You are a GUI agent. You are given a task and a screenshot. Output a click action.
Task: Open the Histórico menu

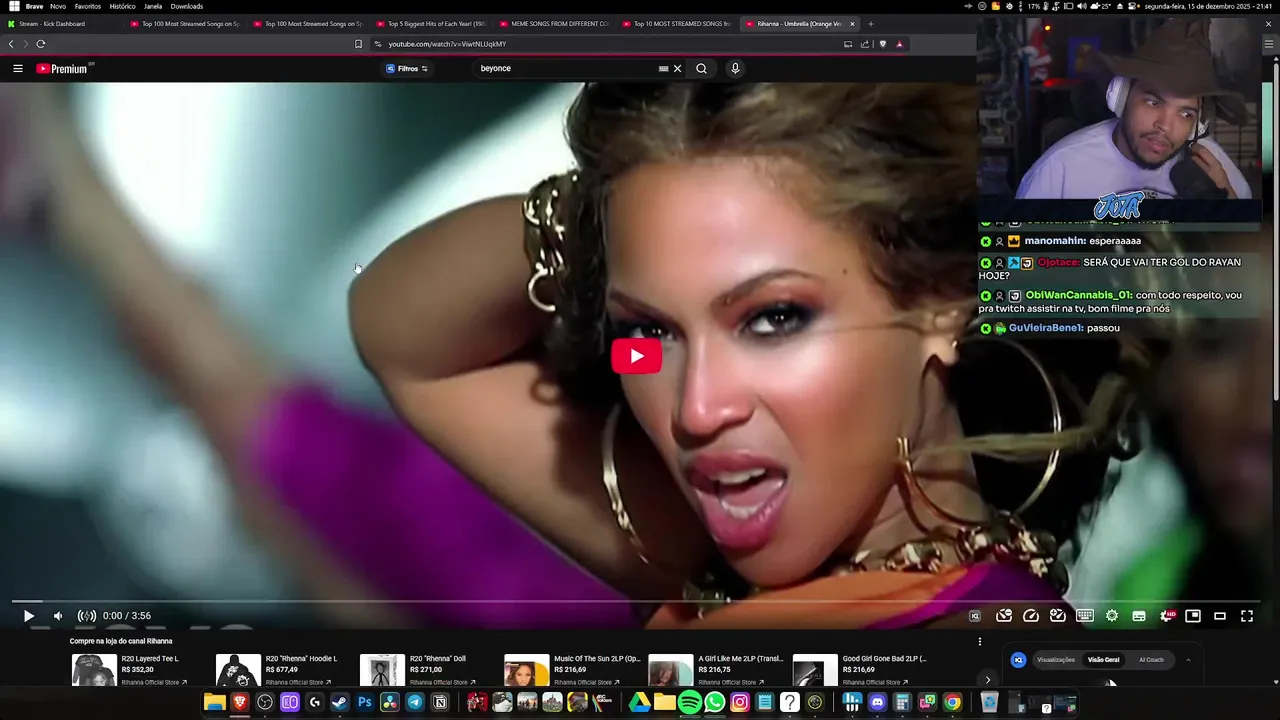[122, 6]
